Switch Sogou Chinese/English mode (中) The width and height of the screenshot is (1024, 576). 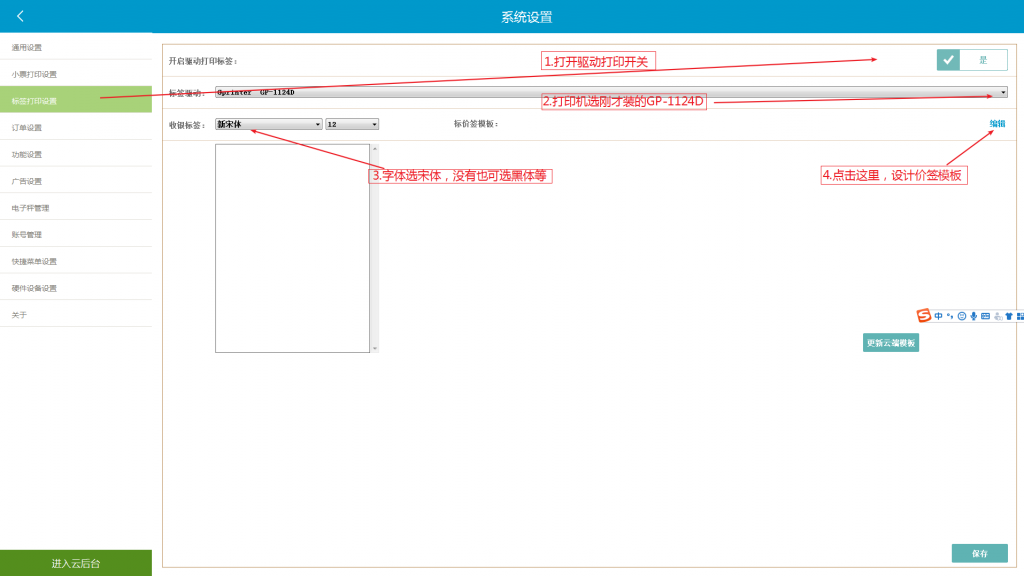click(938, 316)
